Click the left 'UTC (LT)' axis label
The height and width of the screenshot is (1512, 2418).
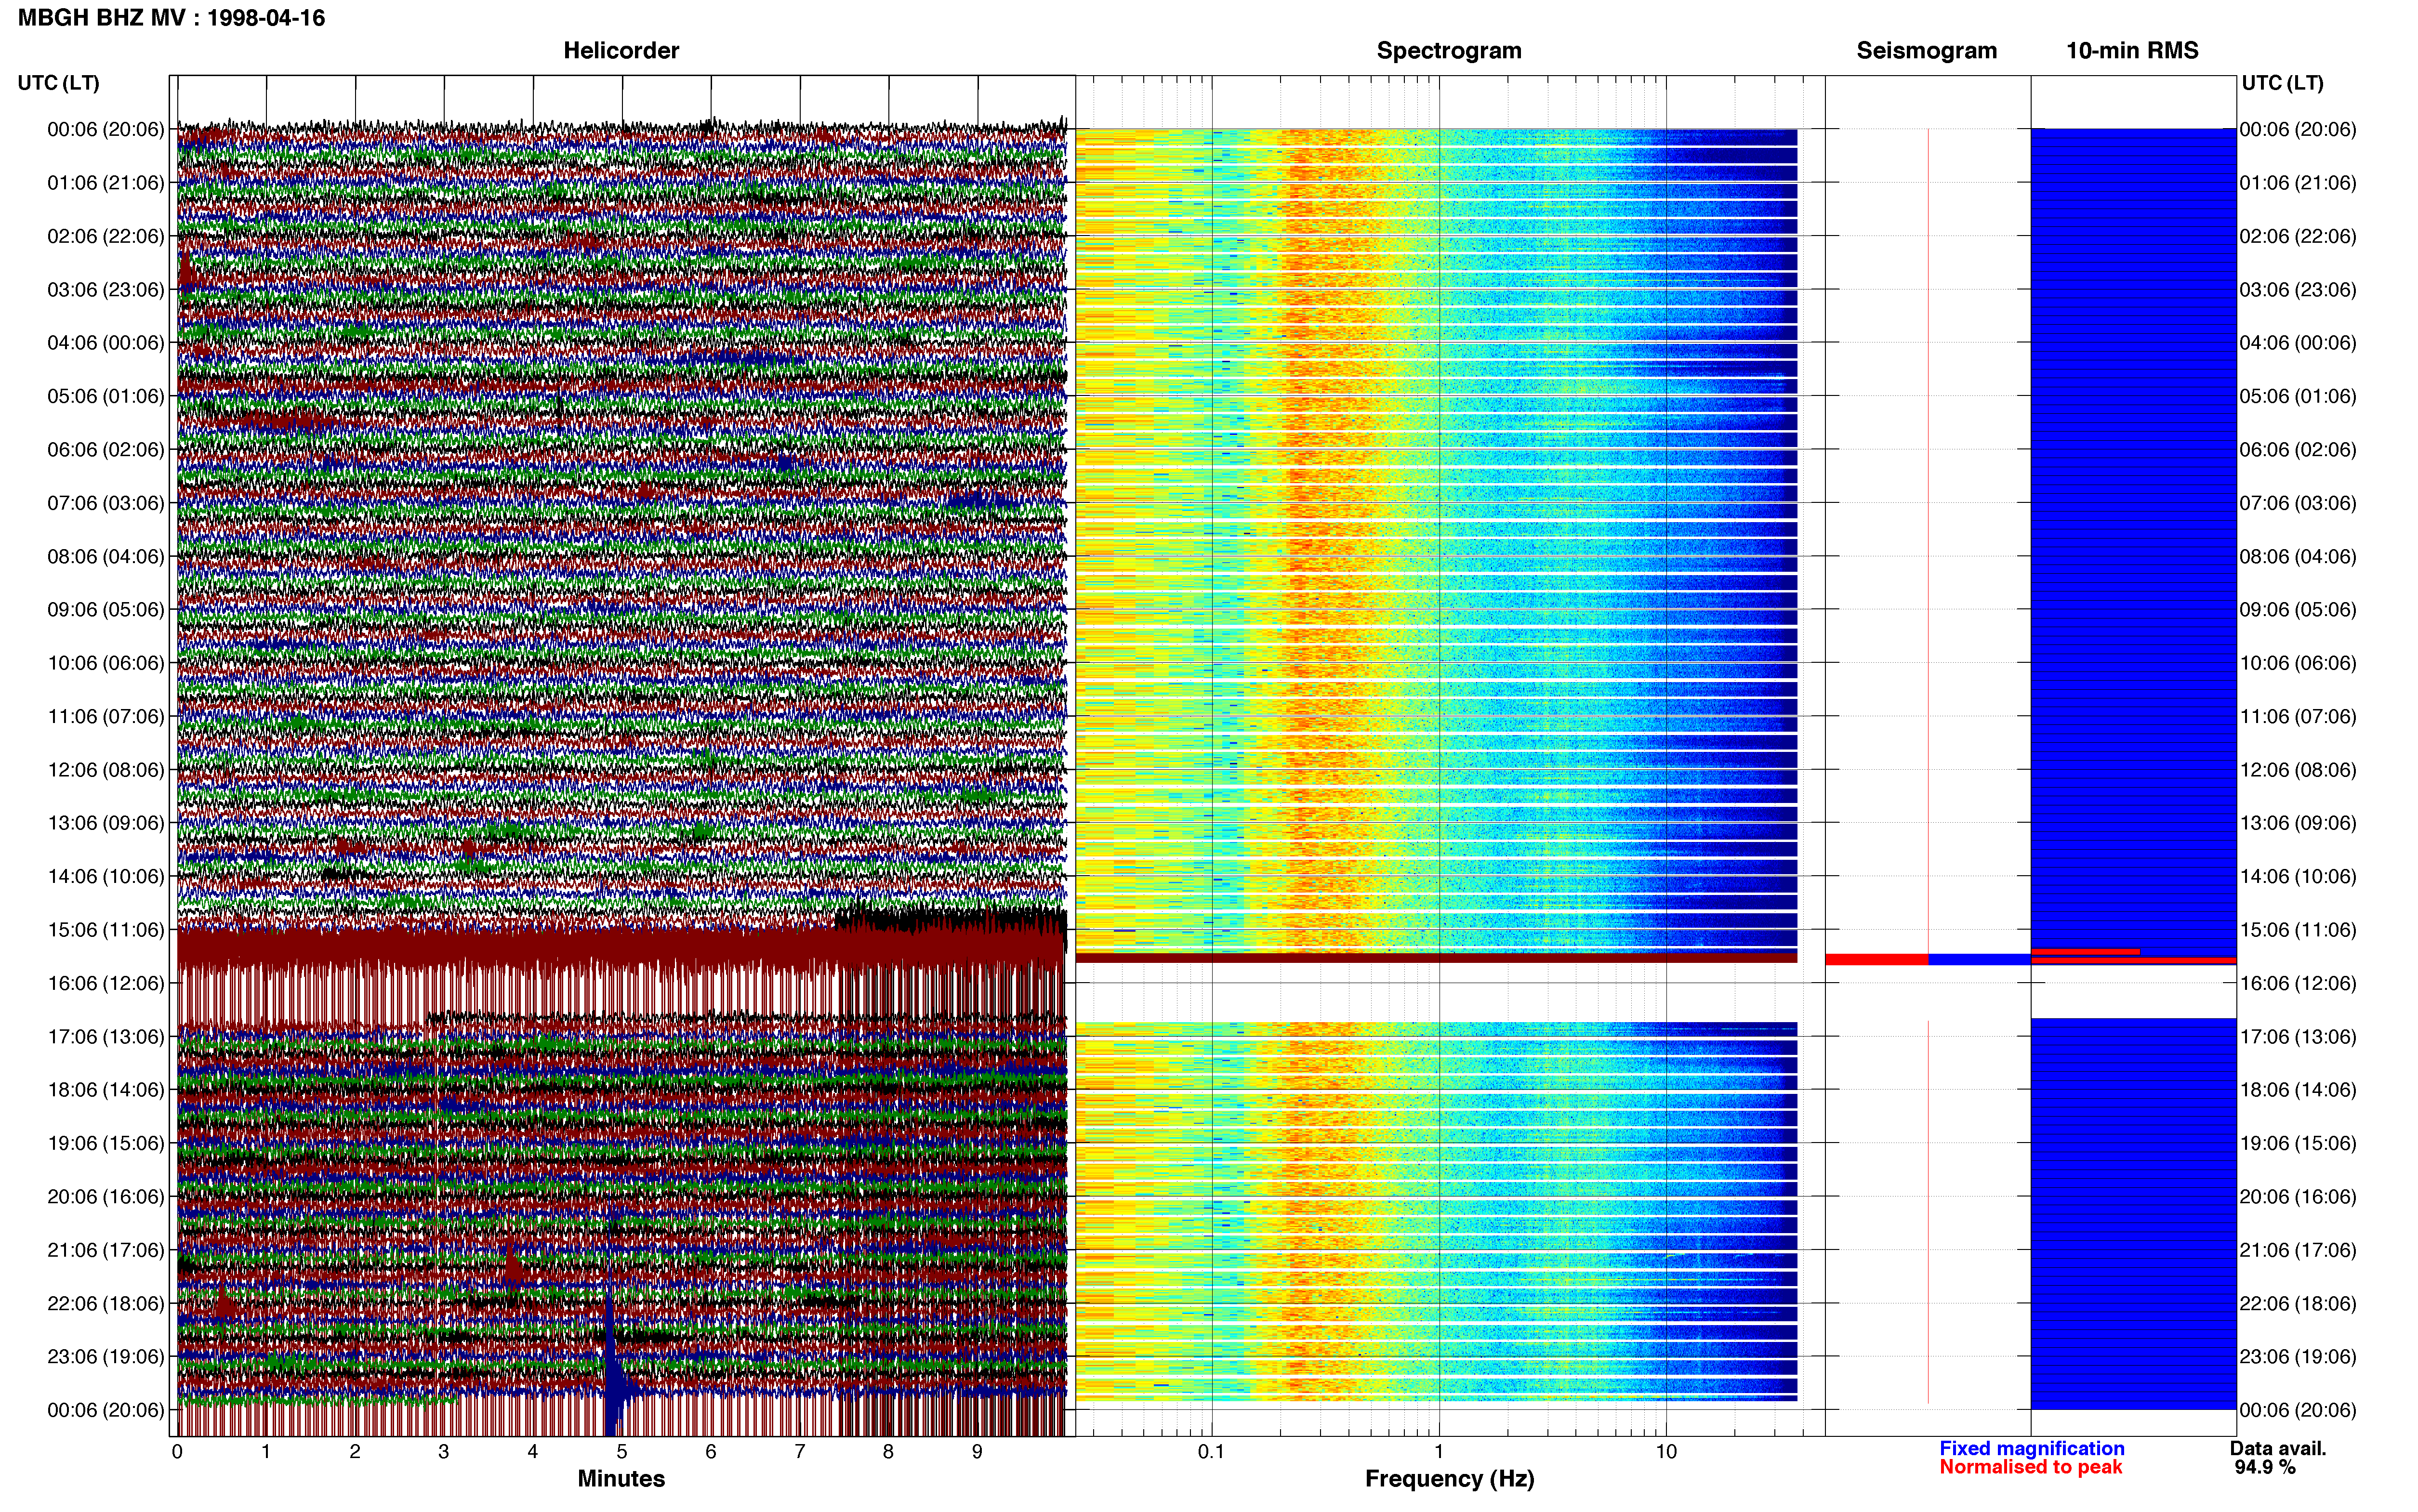58,83
